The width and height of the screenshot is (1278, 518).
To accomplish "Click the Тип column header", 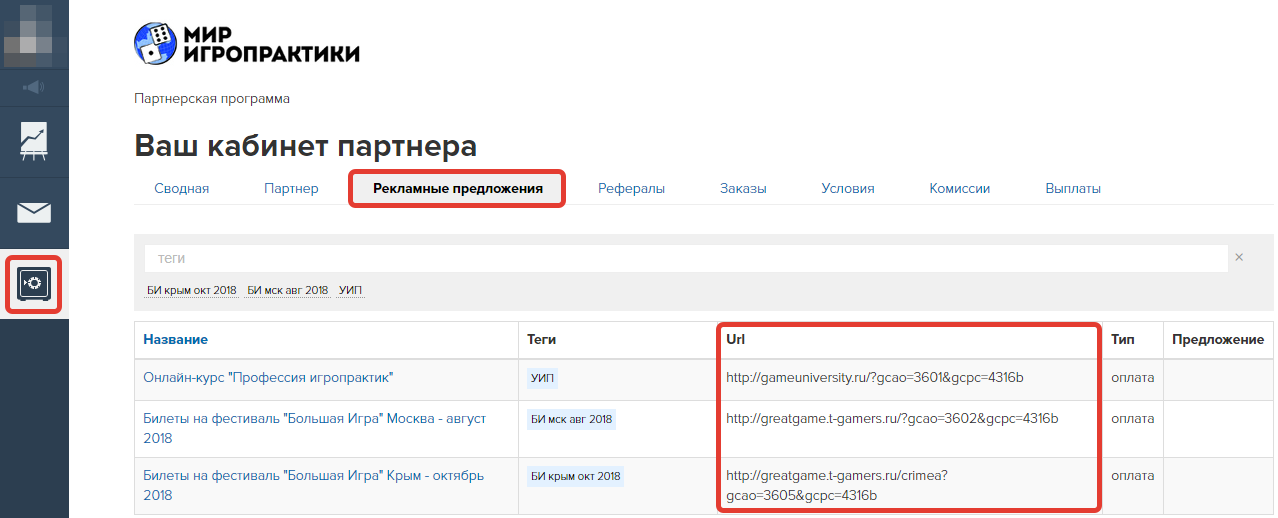I will [x=1122, y=339].
